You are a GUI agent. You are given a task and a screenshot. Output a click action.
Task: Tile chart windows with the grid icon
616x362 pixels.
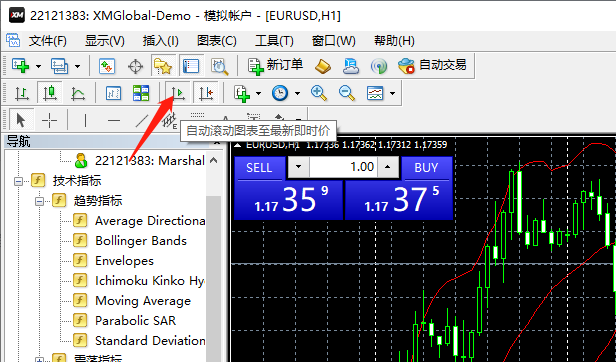click(x=141, y=94)
